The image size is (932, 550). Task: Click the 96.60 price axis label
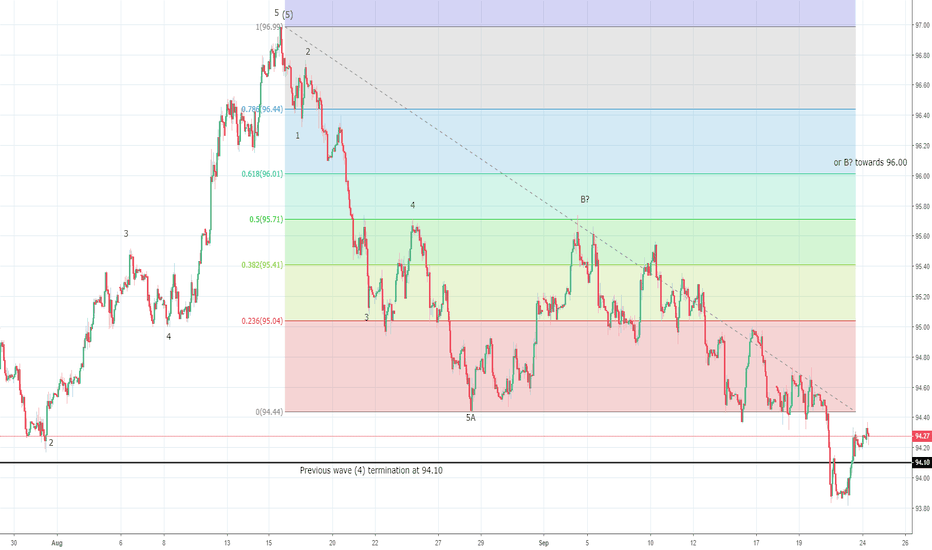922,86
